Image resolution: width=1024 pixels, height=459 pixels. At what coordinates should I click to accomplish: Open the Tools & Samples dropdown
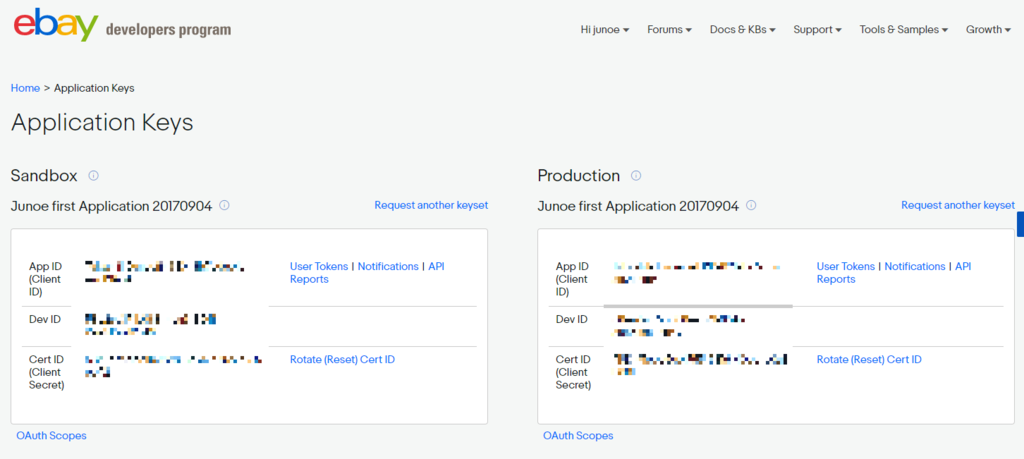[904, 29]
